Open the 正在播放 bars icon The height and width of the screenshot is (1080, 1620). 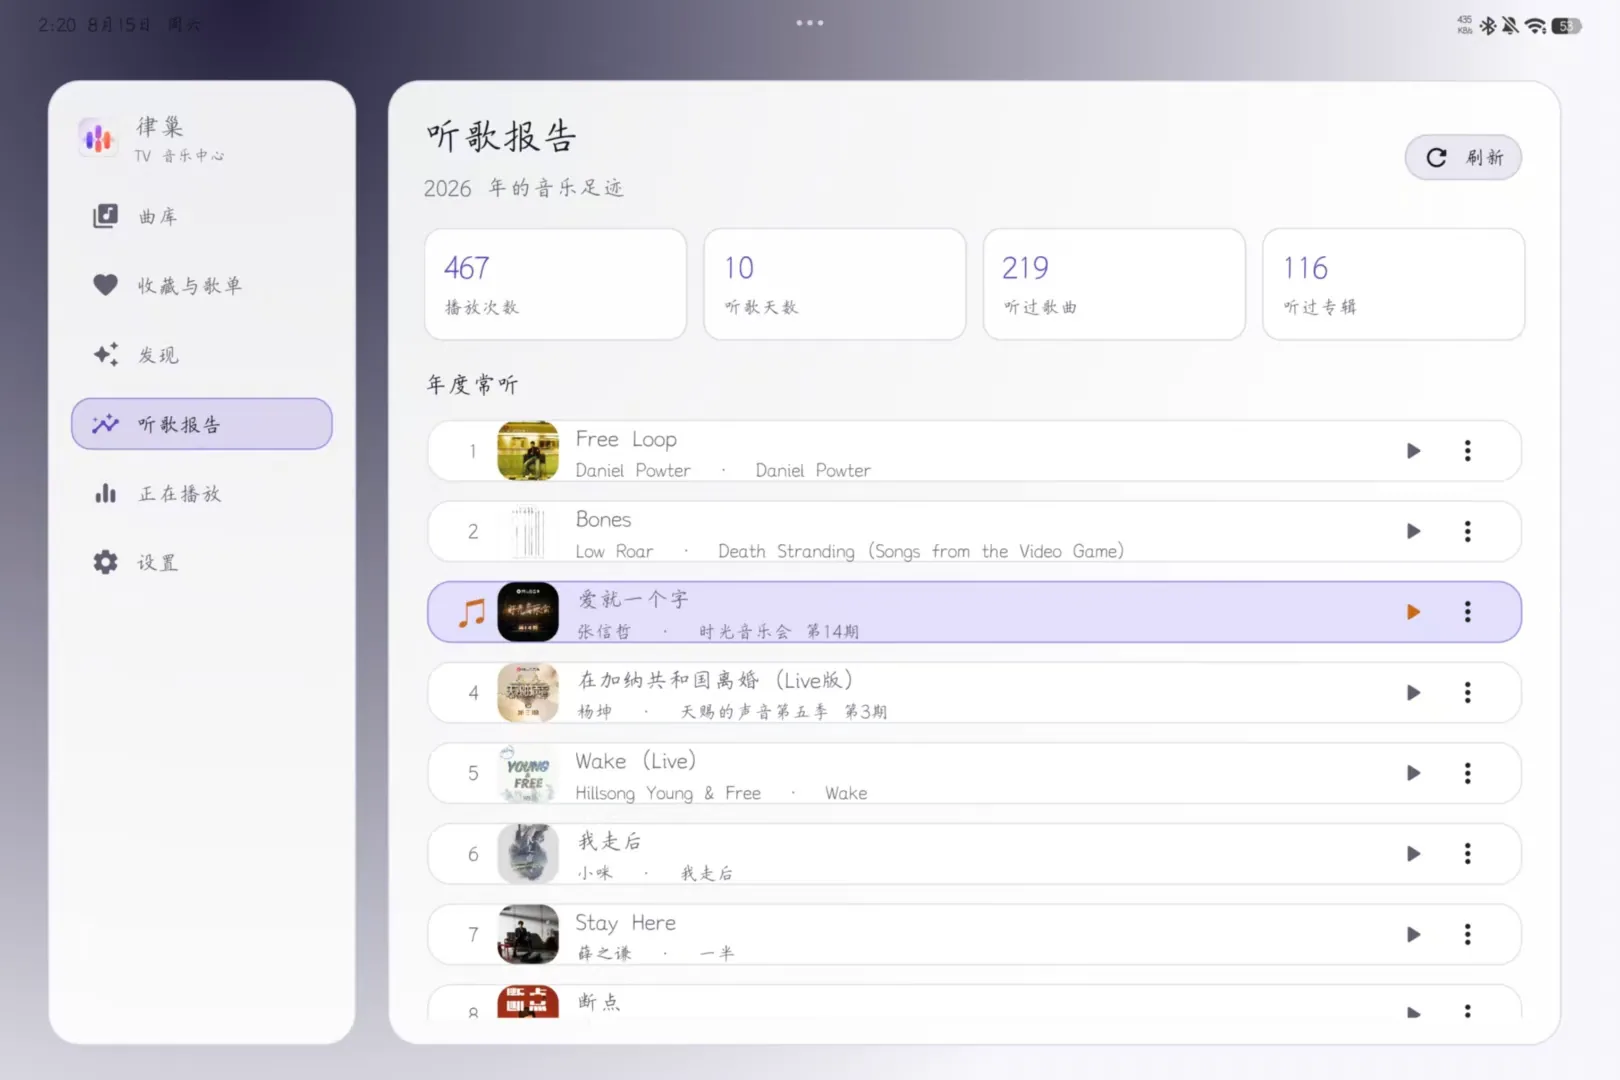tap(105, 493)
